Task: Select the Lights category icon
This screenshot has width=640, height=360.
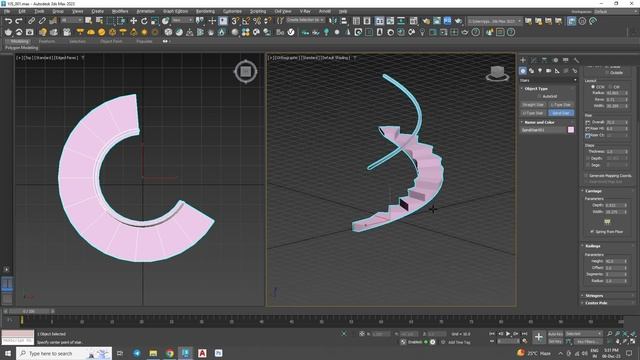Action: point(540,71)
